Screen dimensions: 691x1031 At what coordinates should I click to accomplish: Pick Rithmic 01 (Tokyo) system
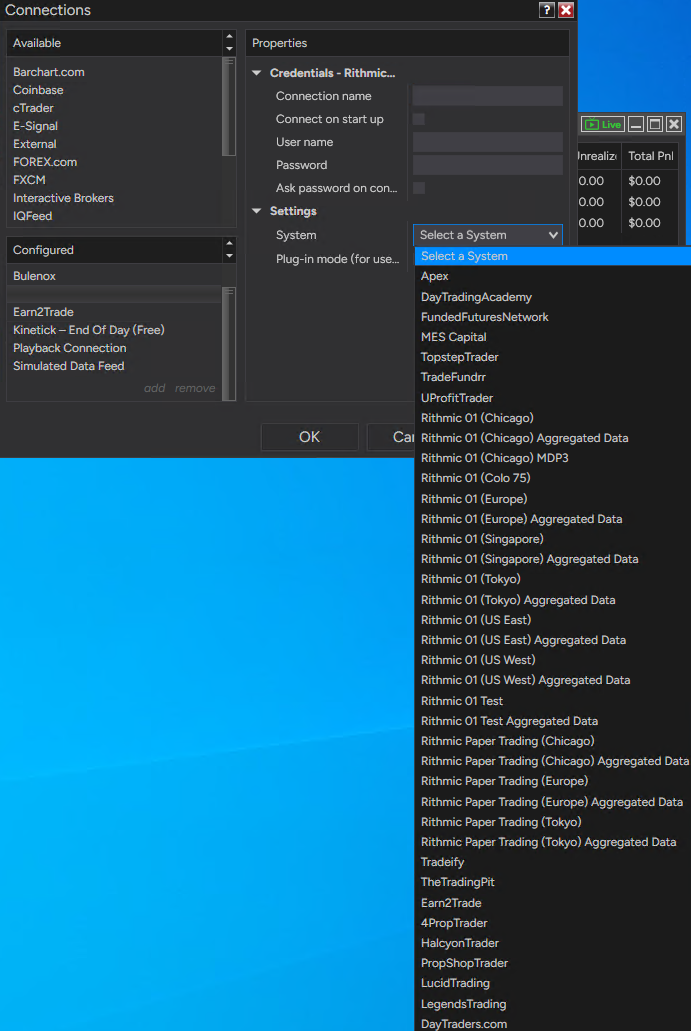coord(471,579)
